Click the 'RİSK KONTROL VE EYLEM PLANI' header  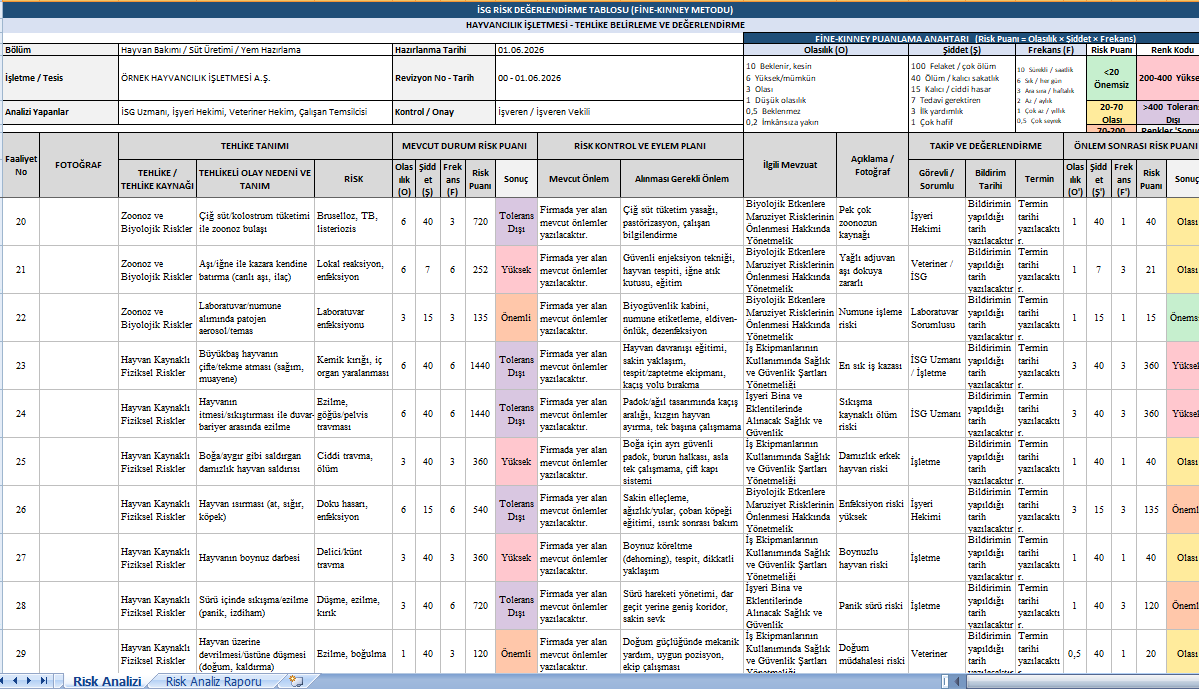pyautogui.click(x=640, y=145)
